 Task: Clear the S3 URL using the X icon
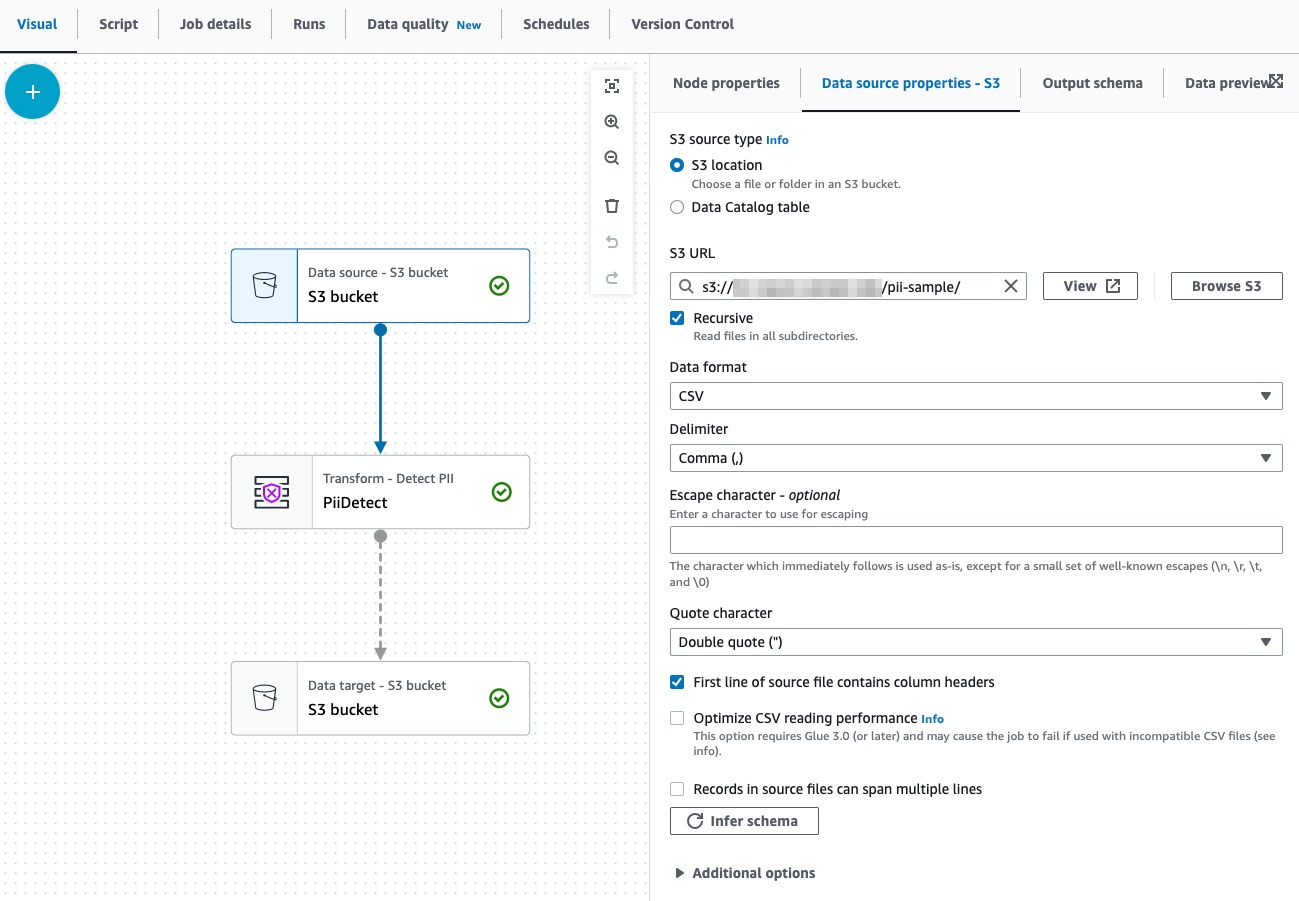[x=1010, y=285]
